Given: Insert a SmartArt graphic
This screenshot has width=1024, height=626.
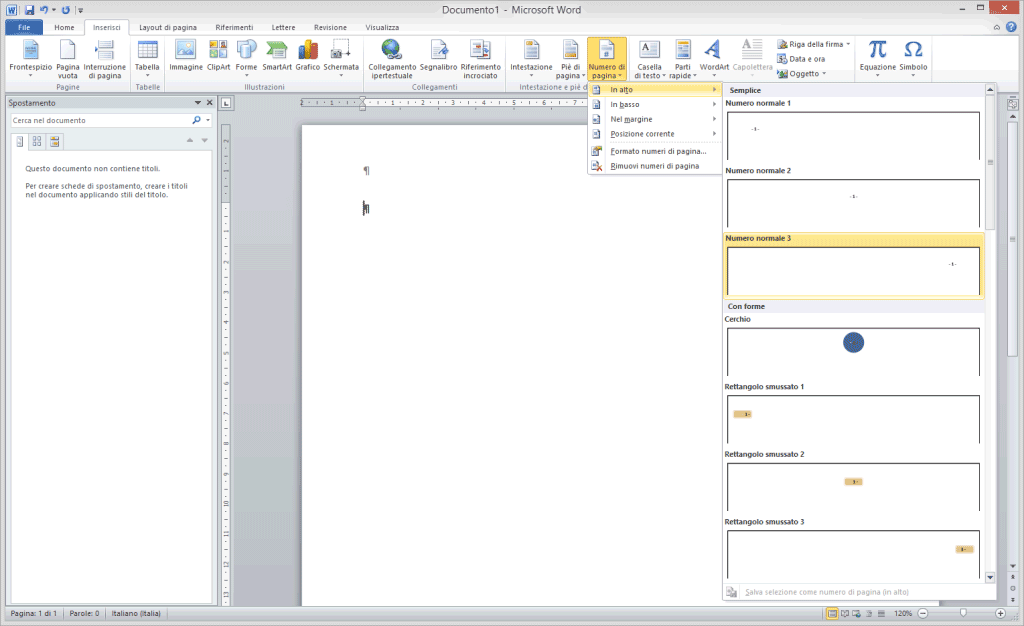Looking at the screenshot, I should 277,55.
